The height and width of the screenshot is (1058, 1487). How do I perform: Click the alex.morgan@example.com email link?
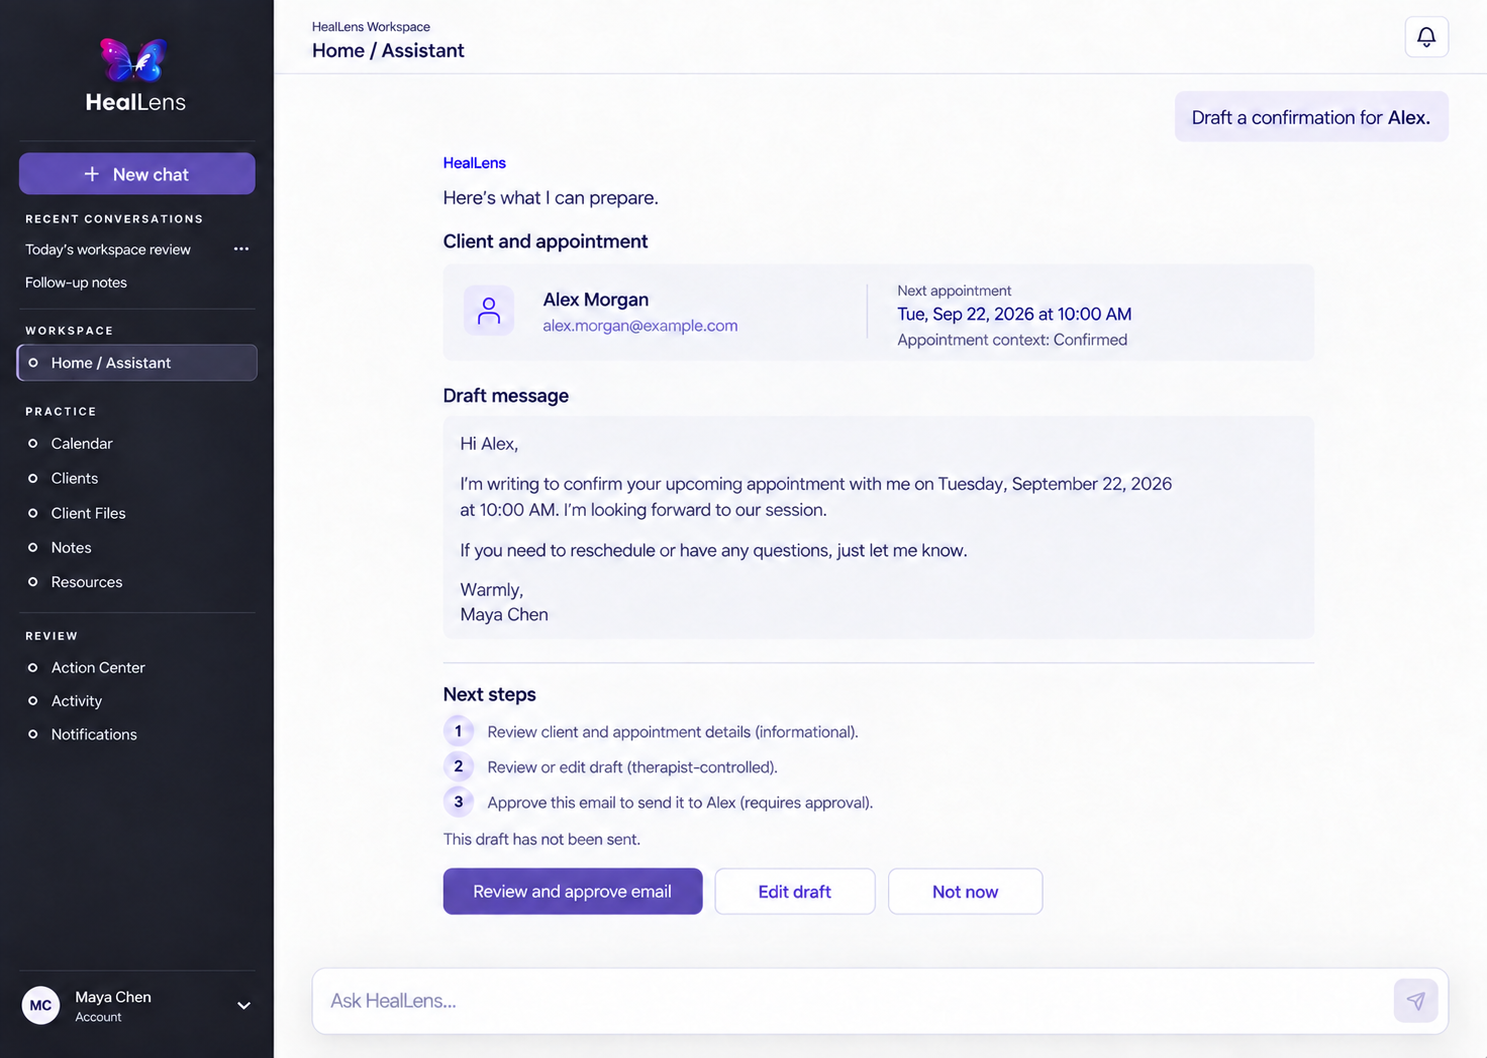click(640, 325)
